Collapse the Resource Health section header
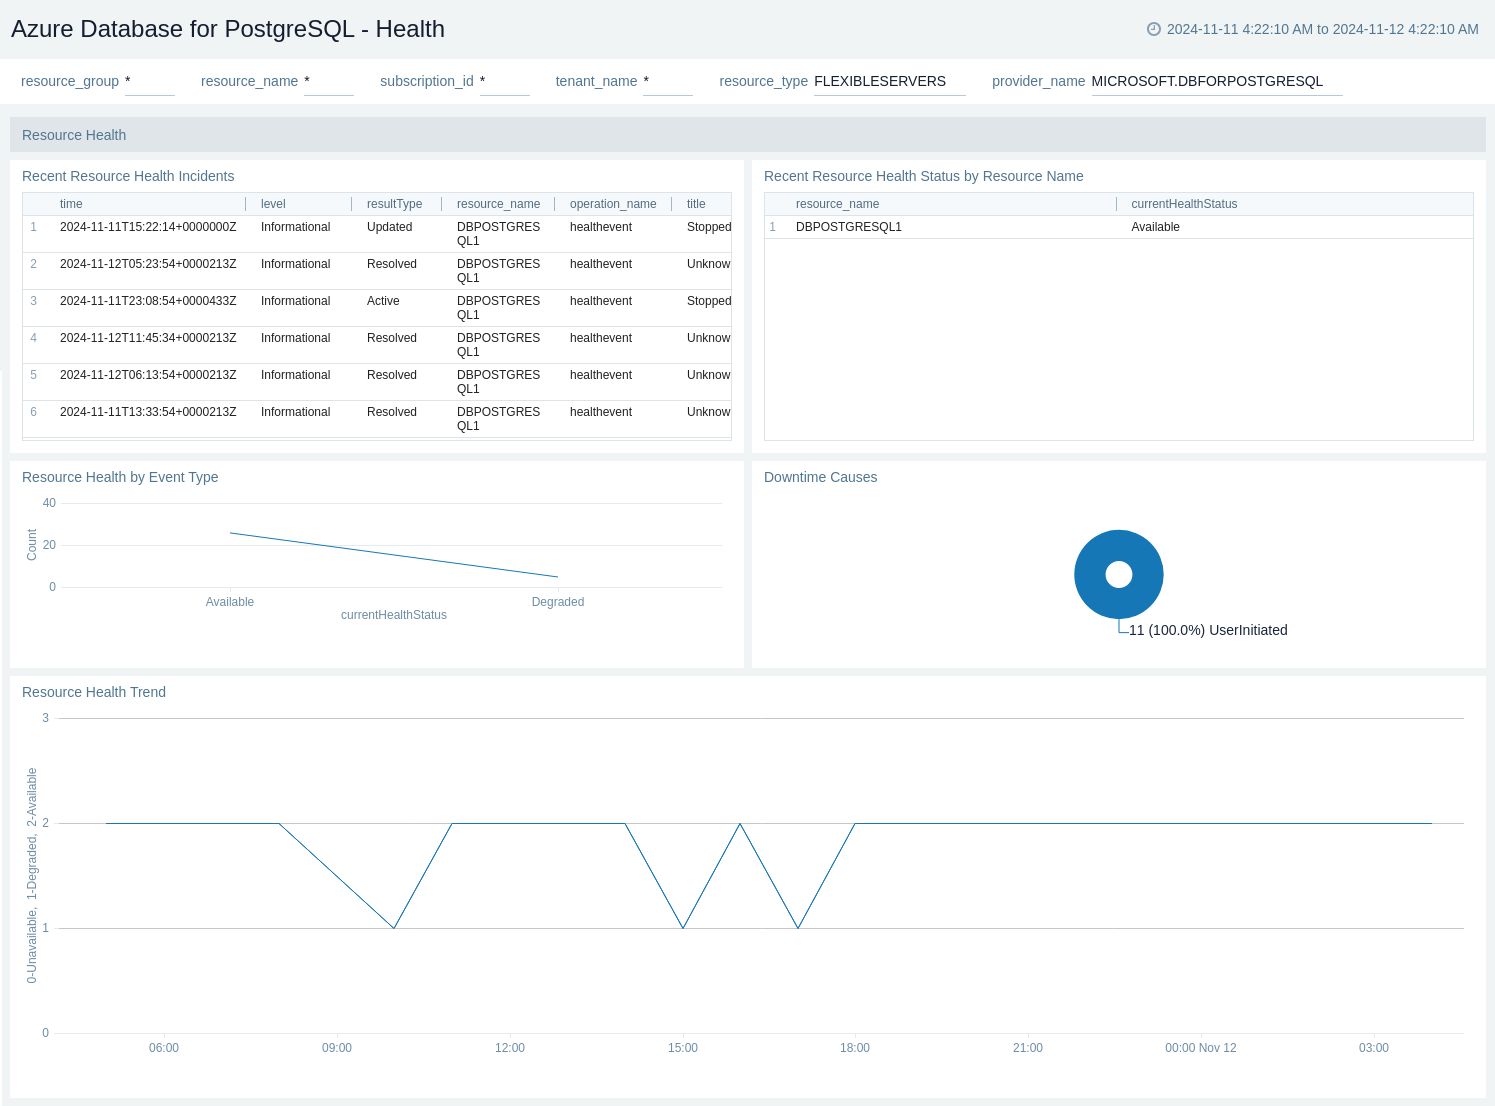The height and width of the screenshot is (1106, 1495). click(x=748, y=135)
